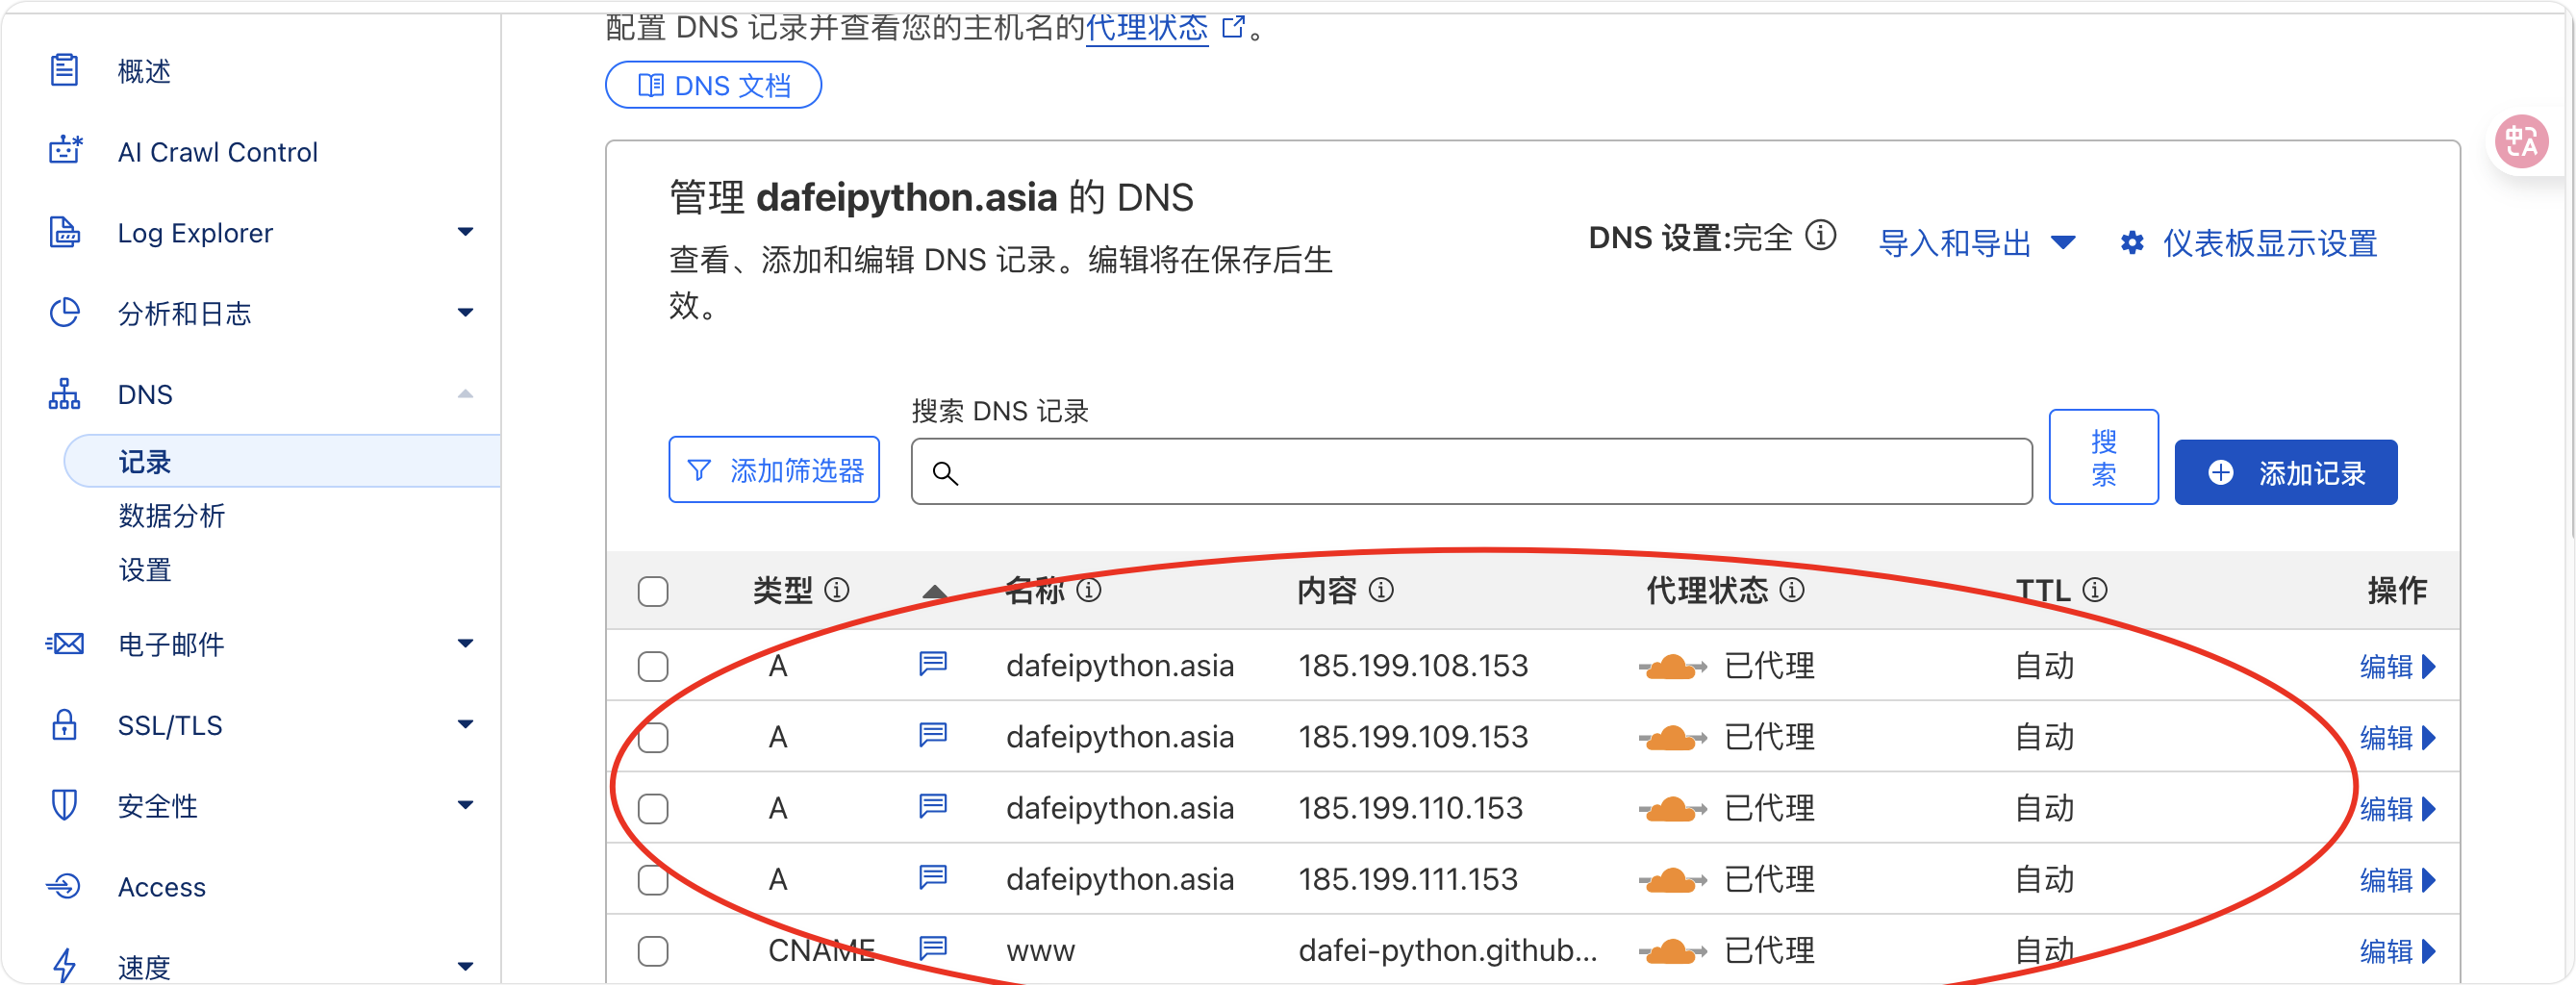2576x985 pixels.
Task: Click the gear icon of 仪表板显示设置
Action: pyautogui.click(x=2131, y=242)
